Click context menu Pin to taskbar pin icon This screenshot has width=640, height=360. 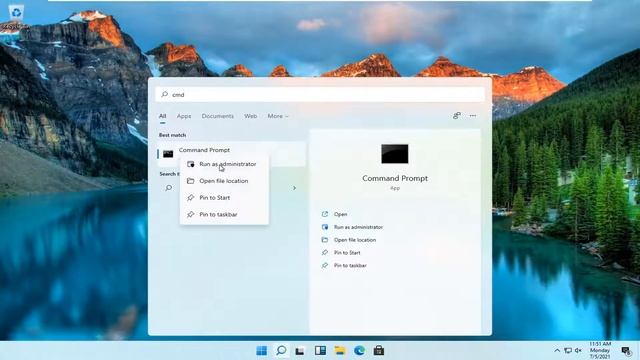191,214
